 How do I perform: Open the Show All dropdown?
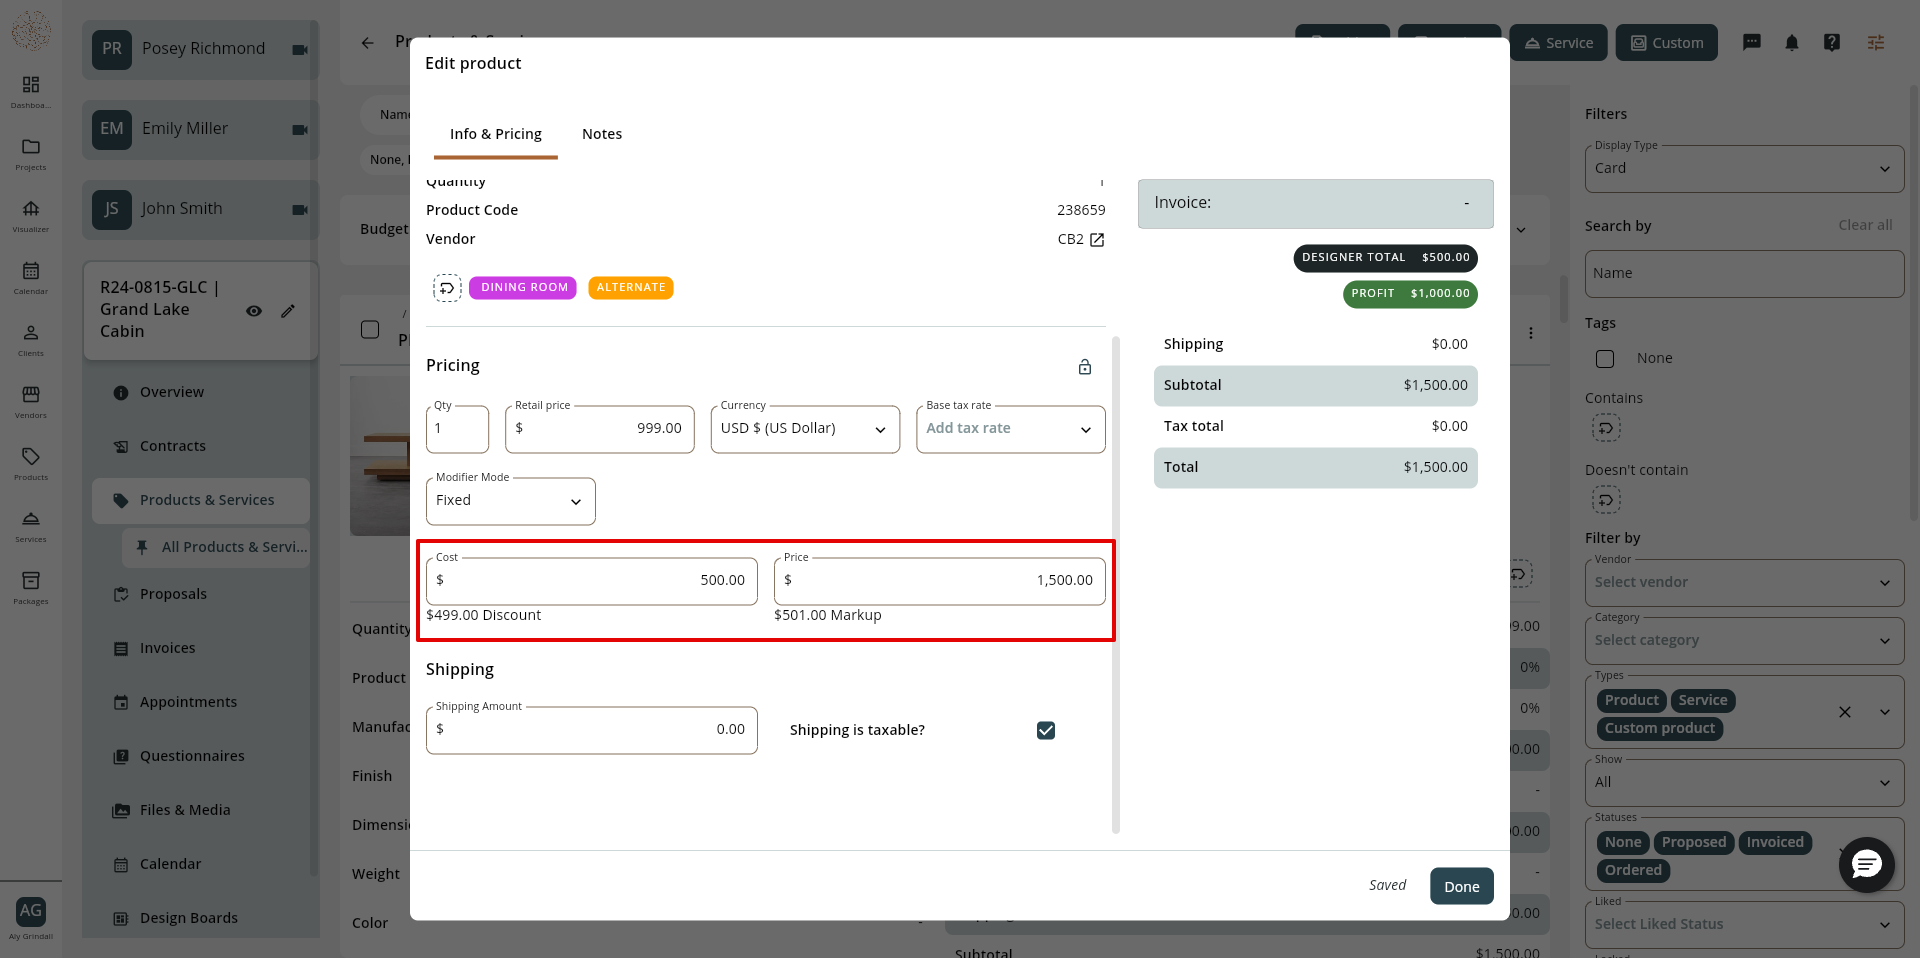[1744, 783]
